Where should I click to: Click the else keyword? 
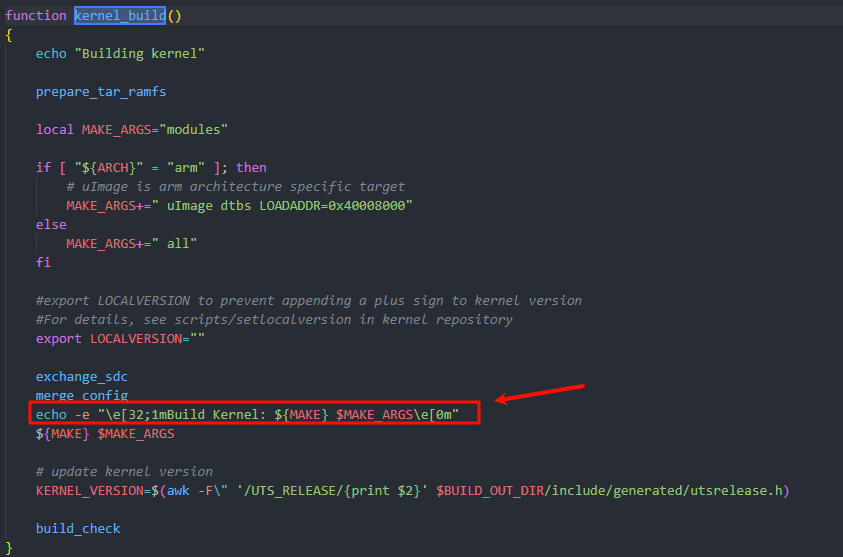click(x=51, y=225)
